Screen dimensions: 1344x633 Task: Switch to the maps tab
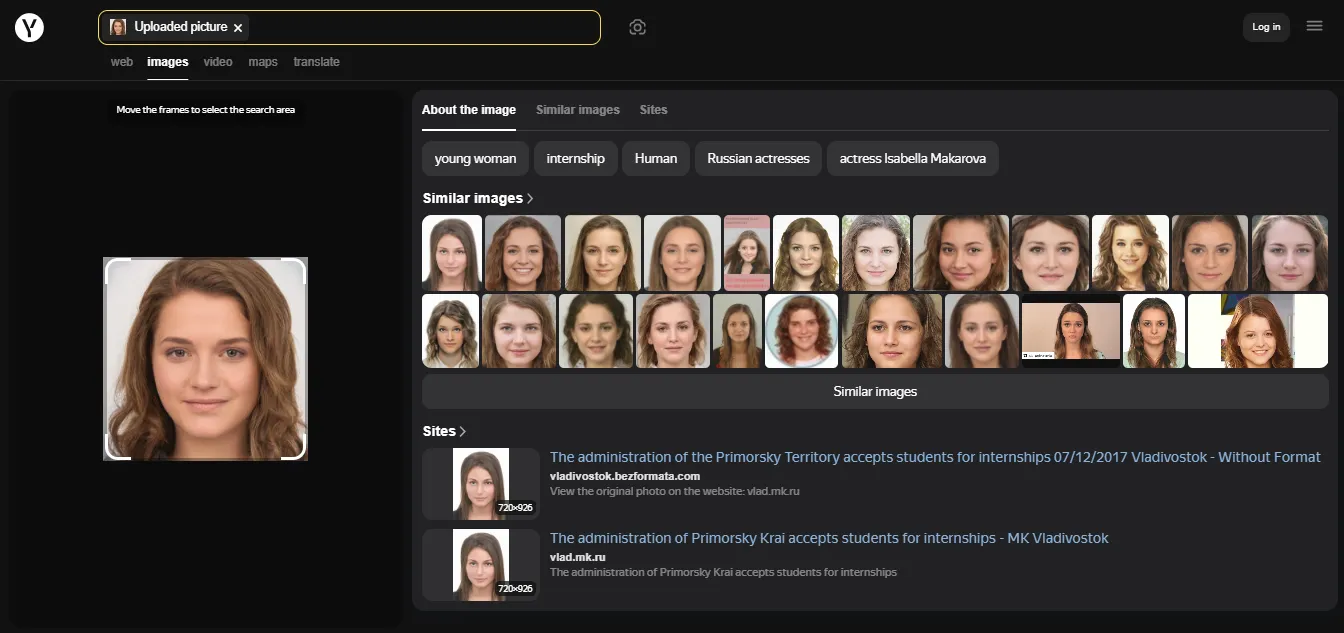(x=262, y=61)
